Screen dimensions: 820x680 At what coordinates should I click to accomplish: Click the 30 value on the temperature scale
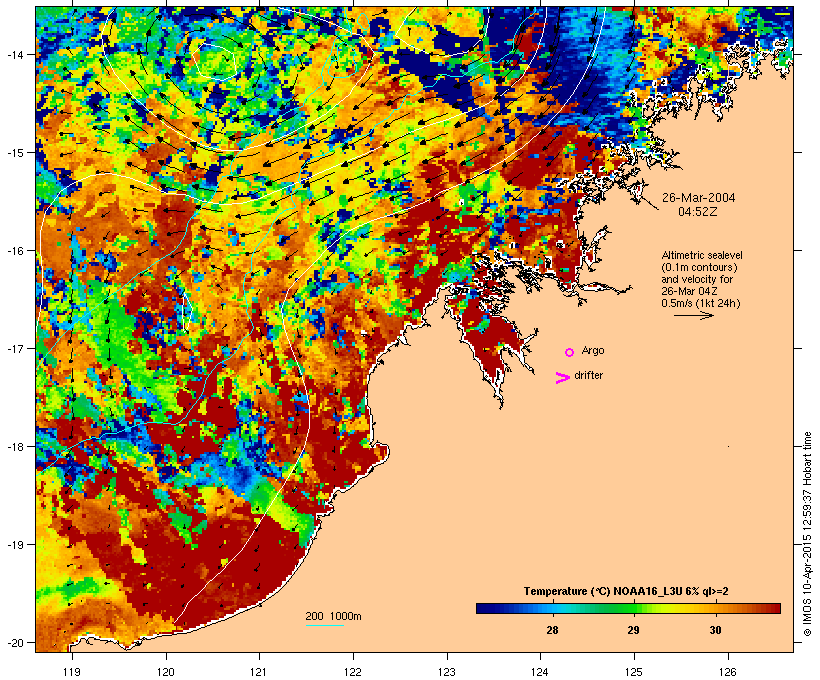(715, 630)
